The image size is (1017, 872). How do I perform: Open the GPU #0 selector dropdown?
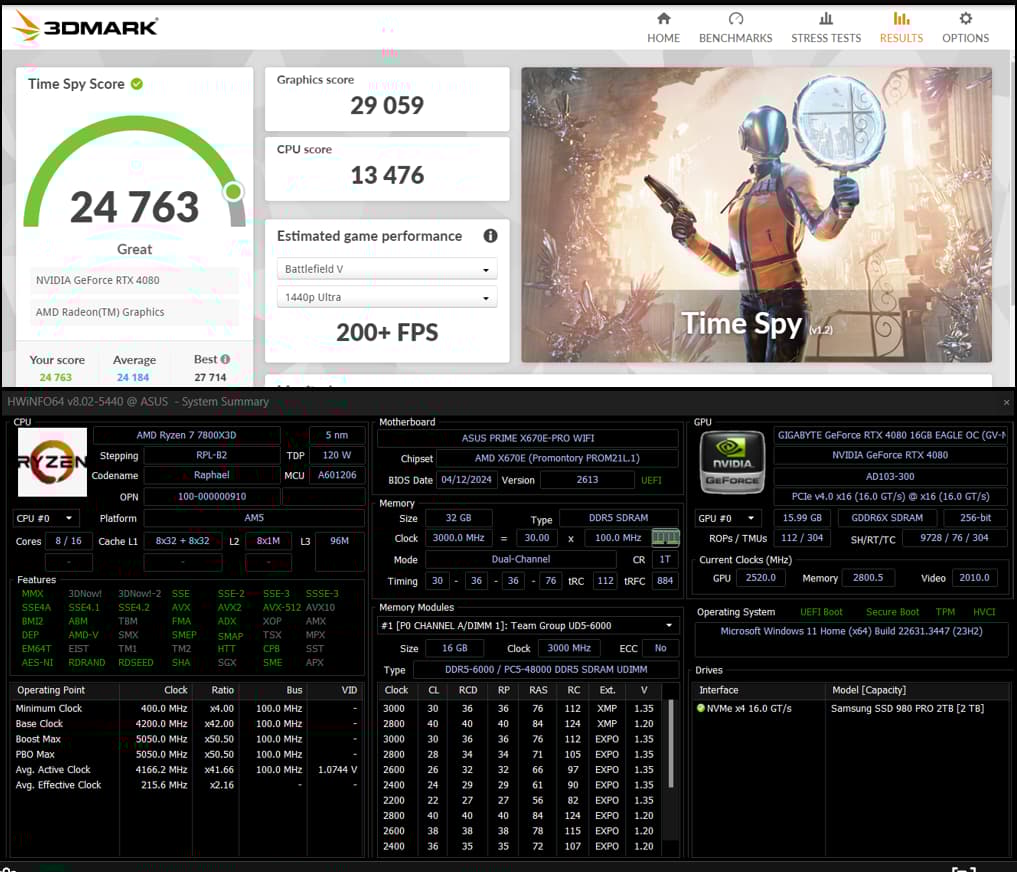[728, 518]
